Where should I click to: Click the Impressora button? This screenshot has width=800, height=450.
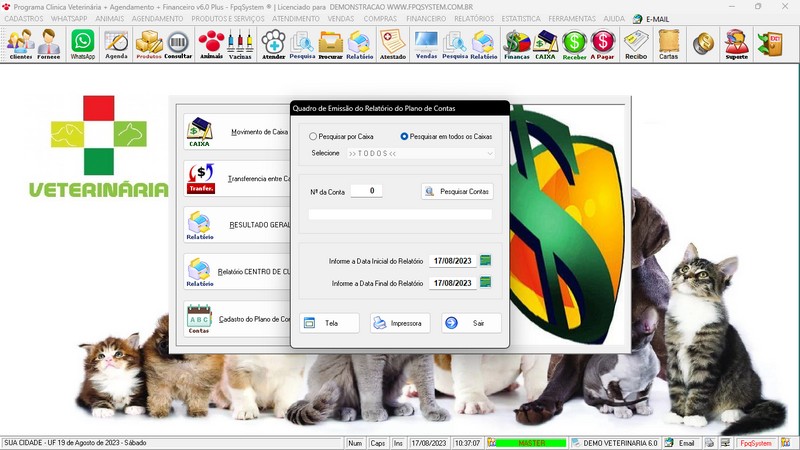(x=400, y=323)
